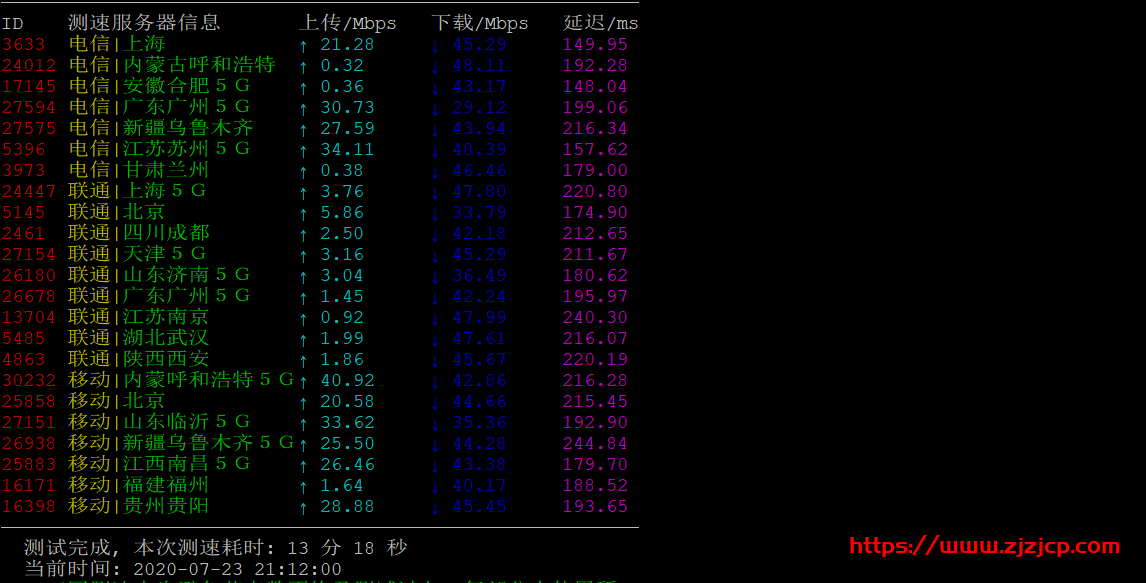Select latency value 244.84
The height and width of the screenshot is (583, 1146).
point(595,443)
